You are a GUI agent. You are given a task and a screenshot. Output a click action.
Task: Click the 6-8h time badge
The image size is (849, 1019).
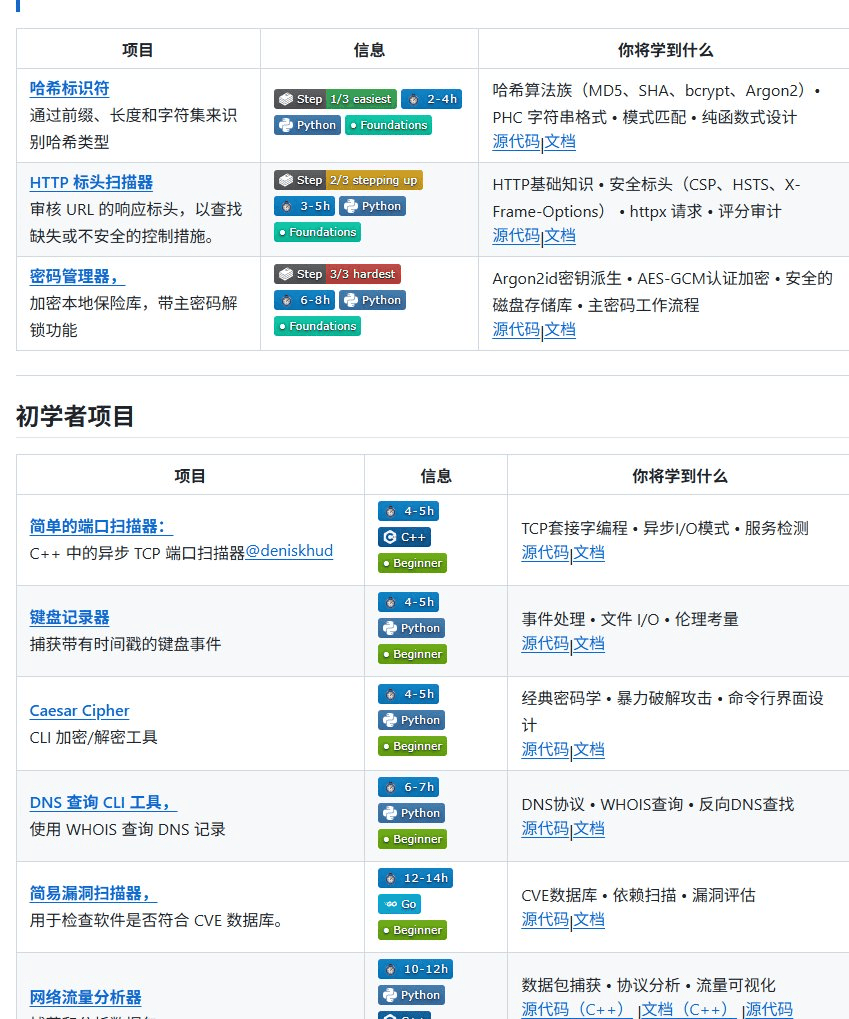coord(304,300)
